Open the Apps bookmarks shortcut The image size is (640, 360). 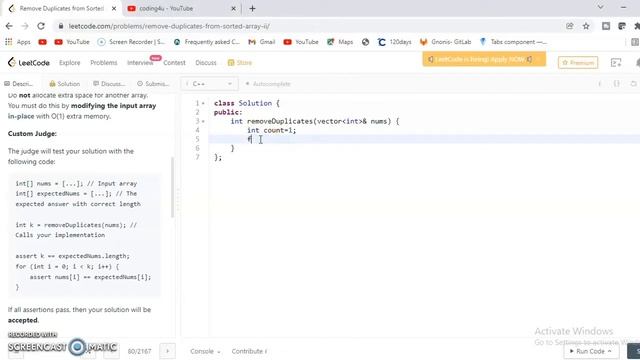click(x=18, y=42)
